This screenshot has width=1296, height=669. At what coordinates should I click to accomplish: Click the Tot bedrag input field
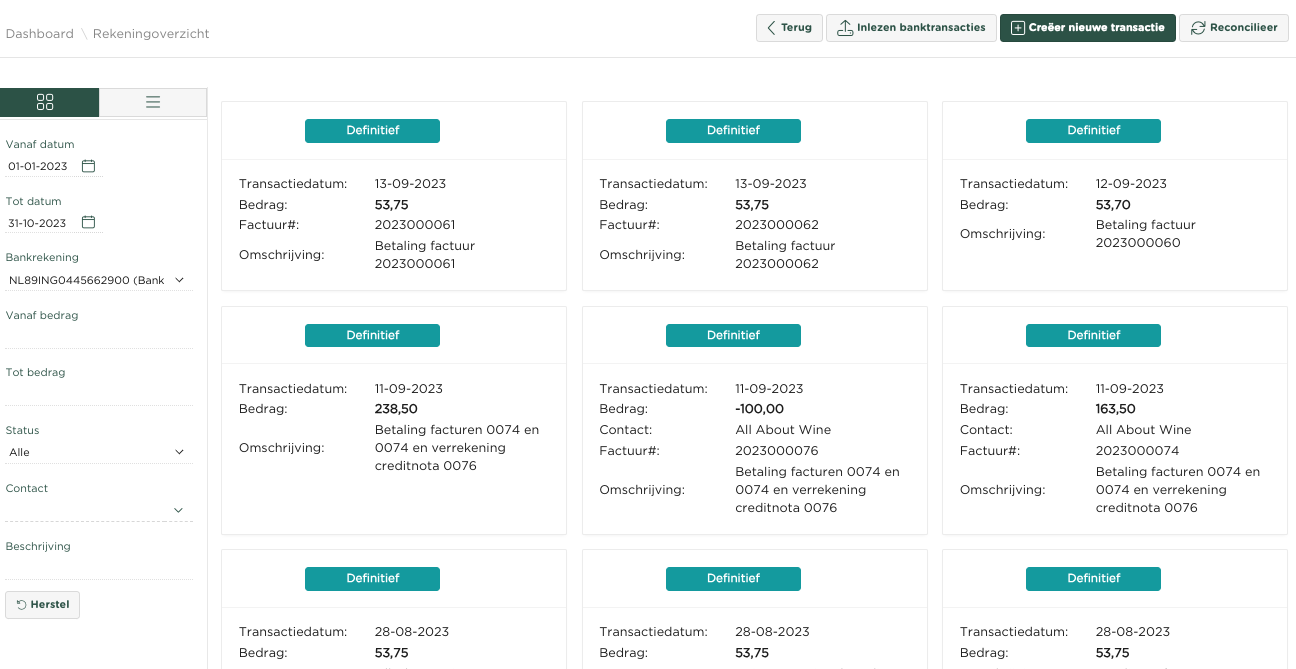pyautogui.click(x=97, y=394)
